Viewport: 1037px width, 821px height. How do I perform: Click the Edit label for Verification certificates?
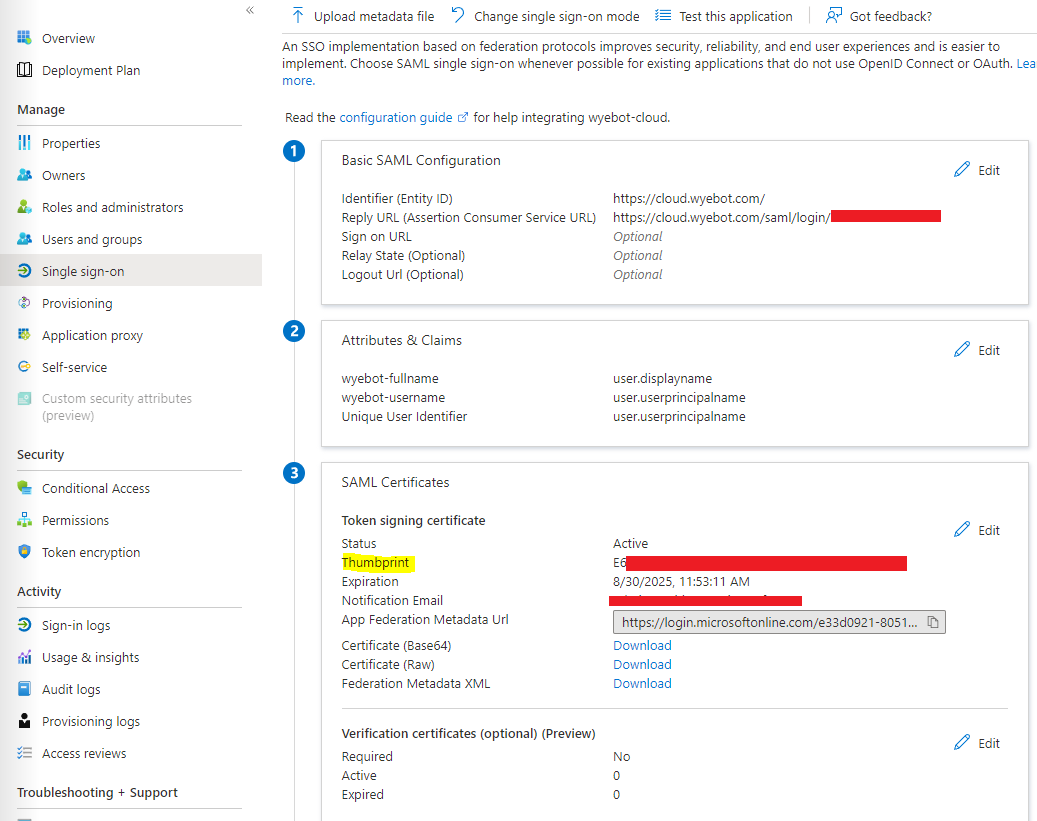coord(989,744)
